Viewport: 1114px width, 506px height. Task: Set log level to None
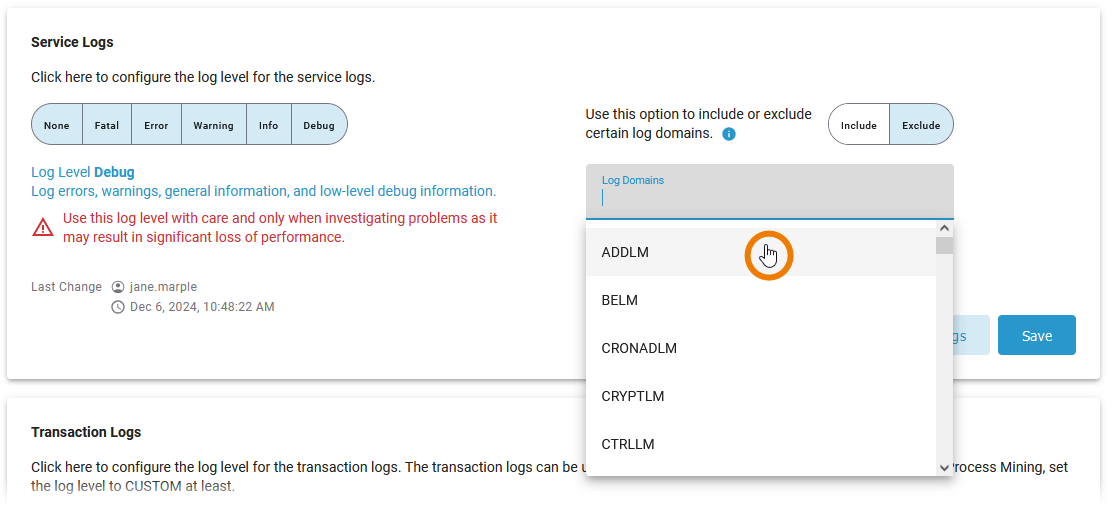coord(57,125)
